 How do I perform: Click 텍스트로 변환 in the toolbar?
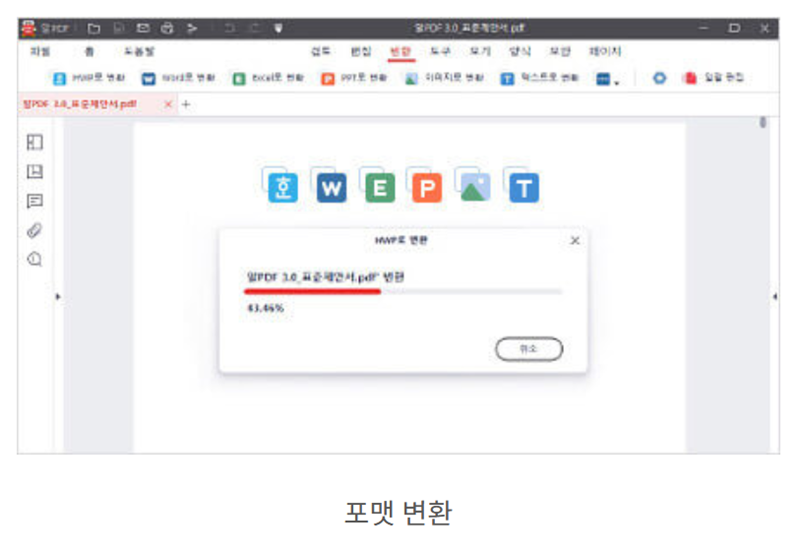[539, 78]
